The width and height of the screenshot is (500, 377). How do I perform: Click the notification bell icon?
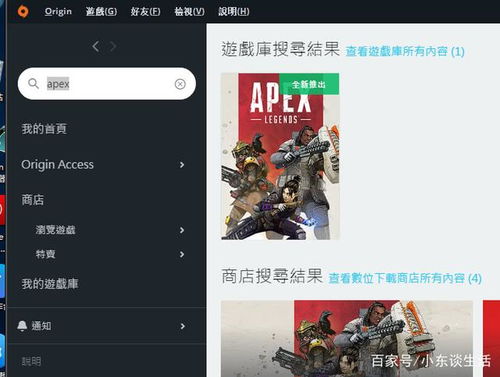(x=22, y=326)
